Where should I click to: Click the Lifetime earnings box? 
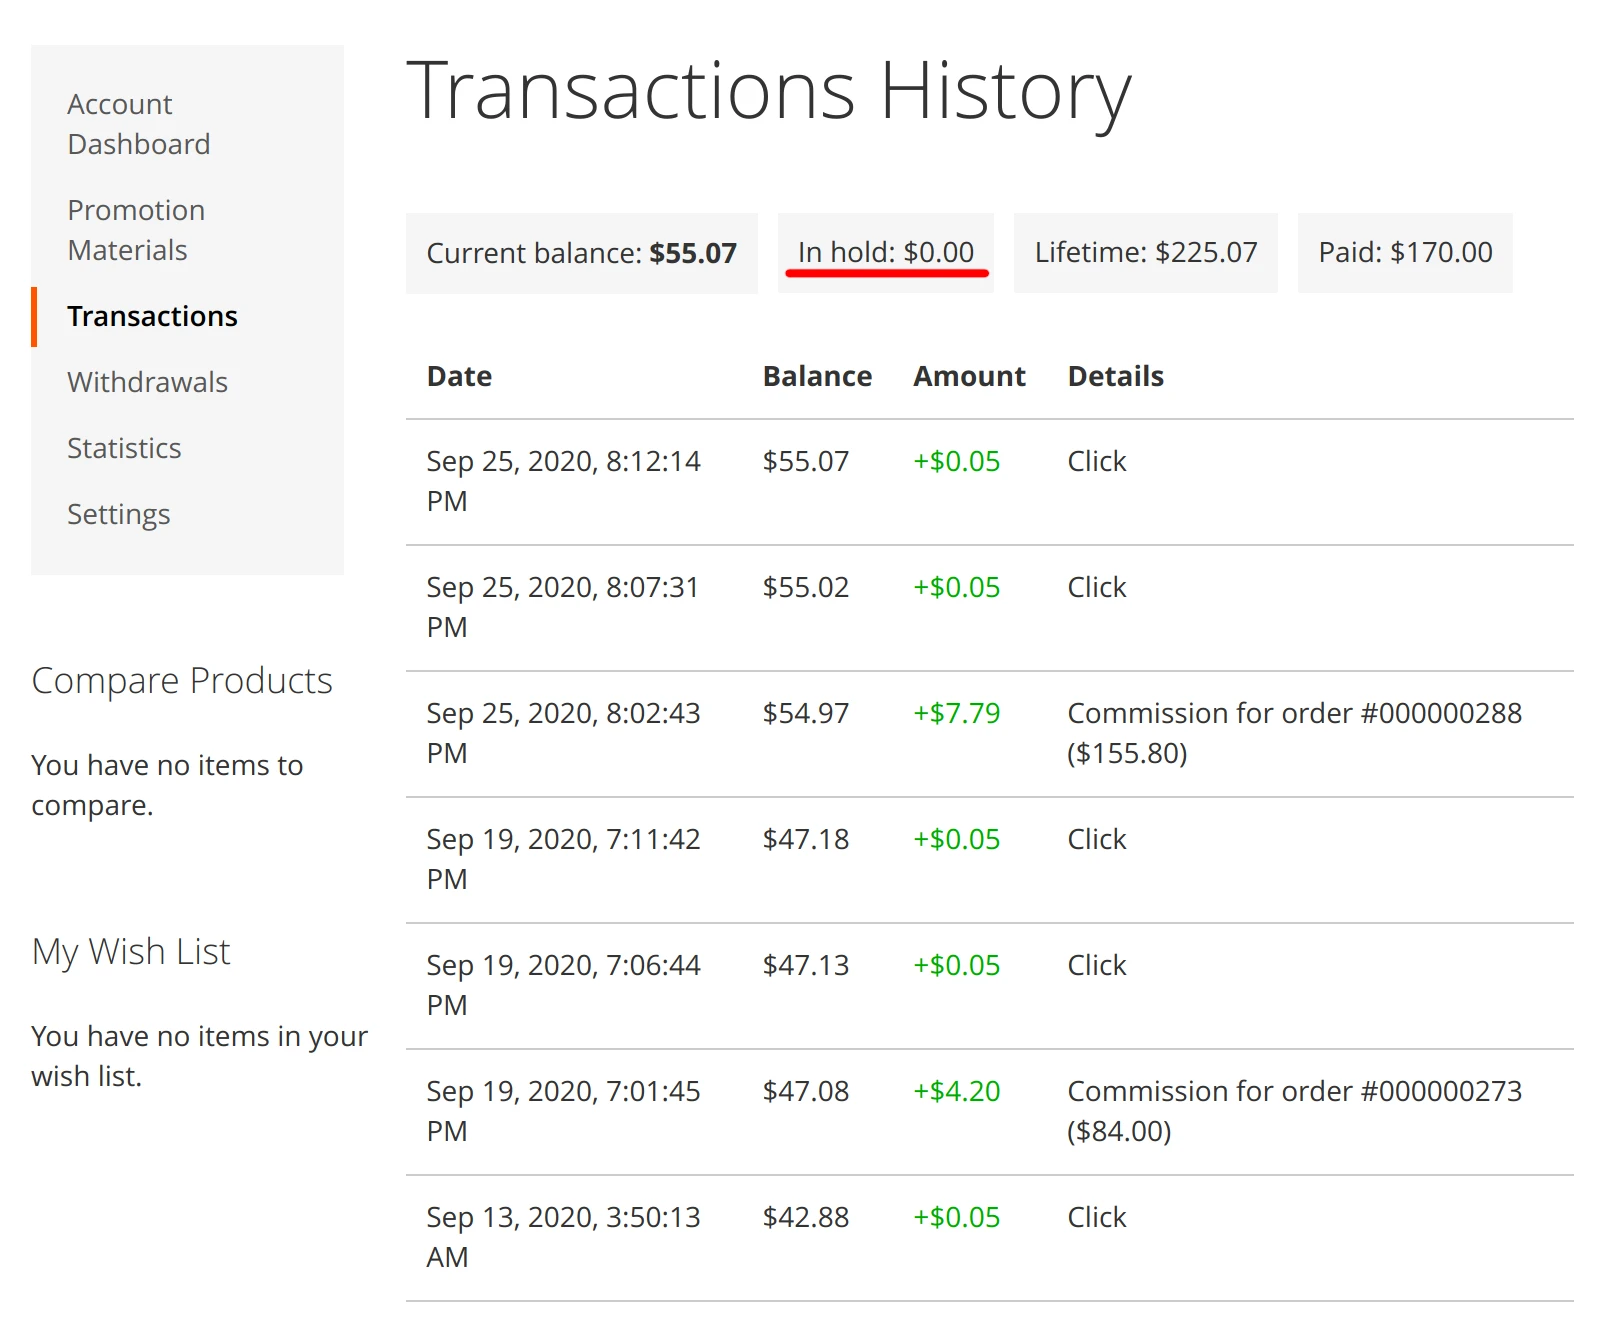click(1146, 252)
